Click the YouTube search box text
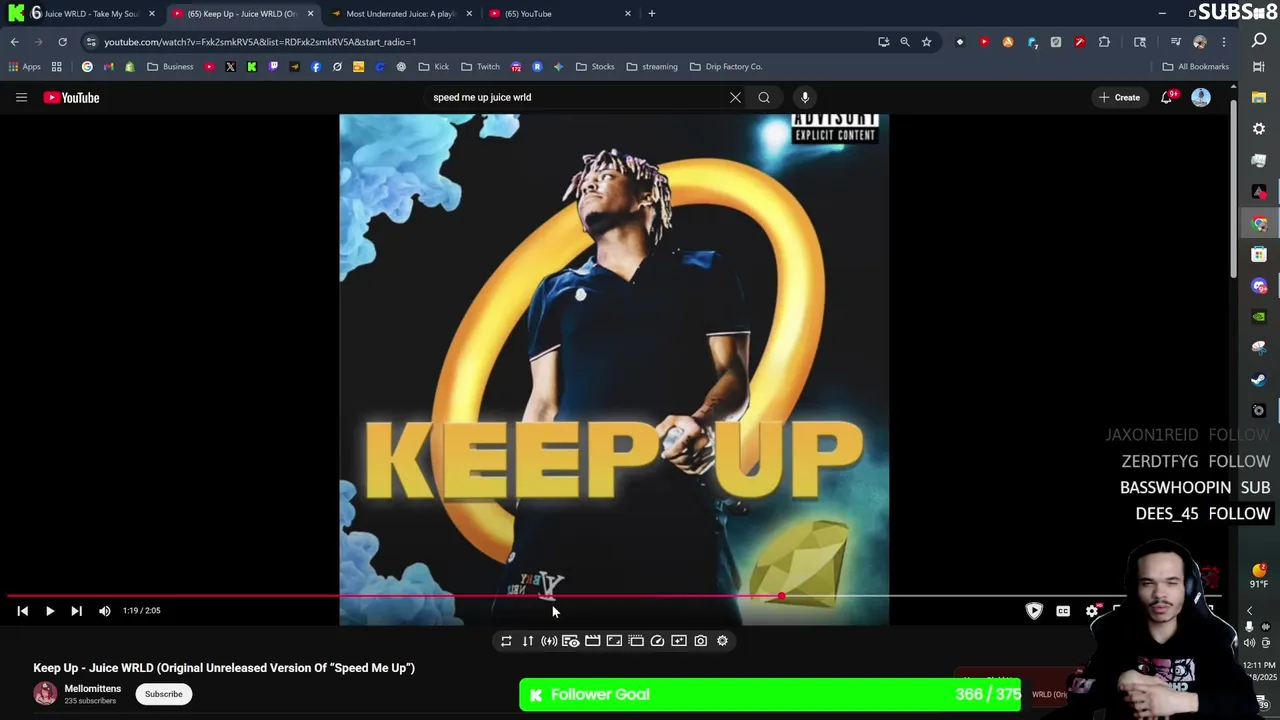This screenshot has height=720, width=1280. (482, 97)
